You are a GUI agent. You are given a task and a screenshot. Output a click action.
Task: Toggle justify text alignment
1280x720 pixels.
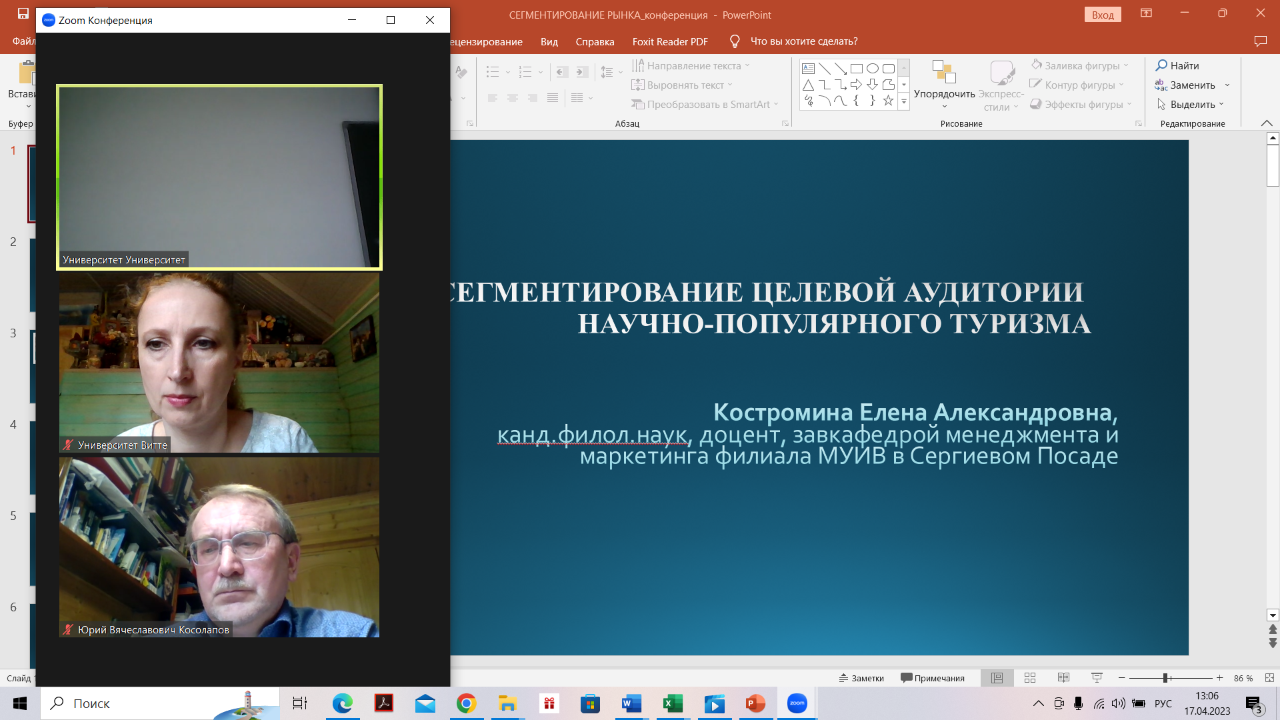[551, 98]
